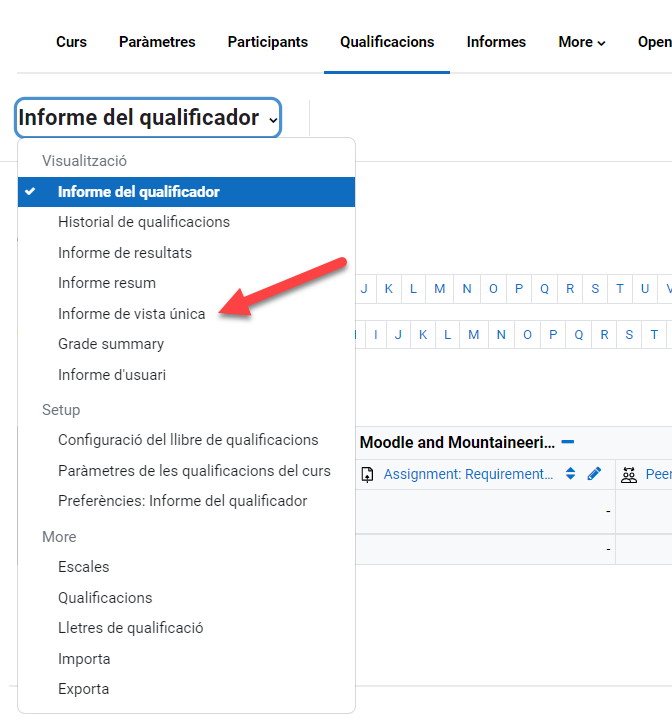This screenshot has height=718, width=672.
Task: Open Grade summary report
Action: [x=110, y=344]
